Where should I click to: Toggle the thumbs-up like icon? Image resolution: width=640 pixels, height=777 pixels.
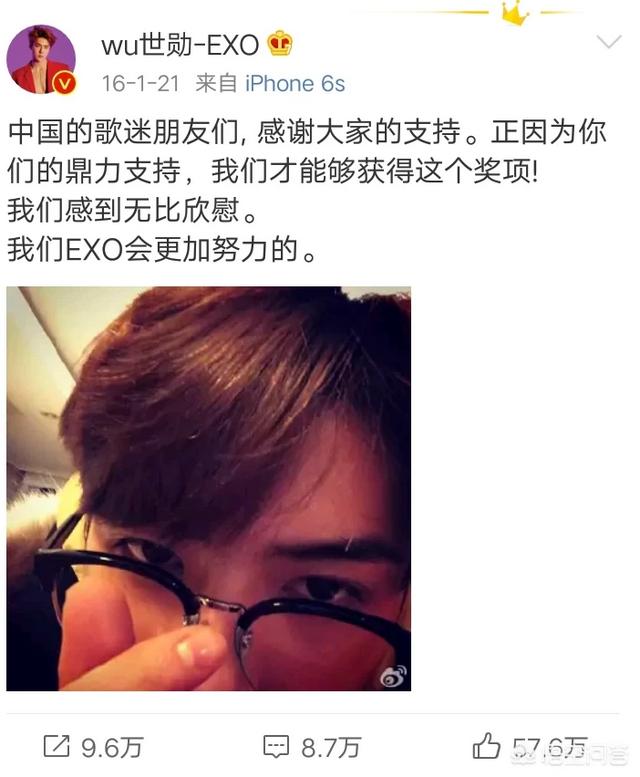[486, 745]
